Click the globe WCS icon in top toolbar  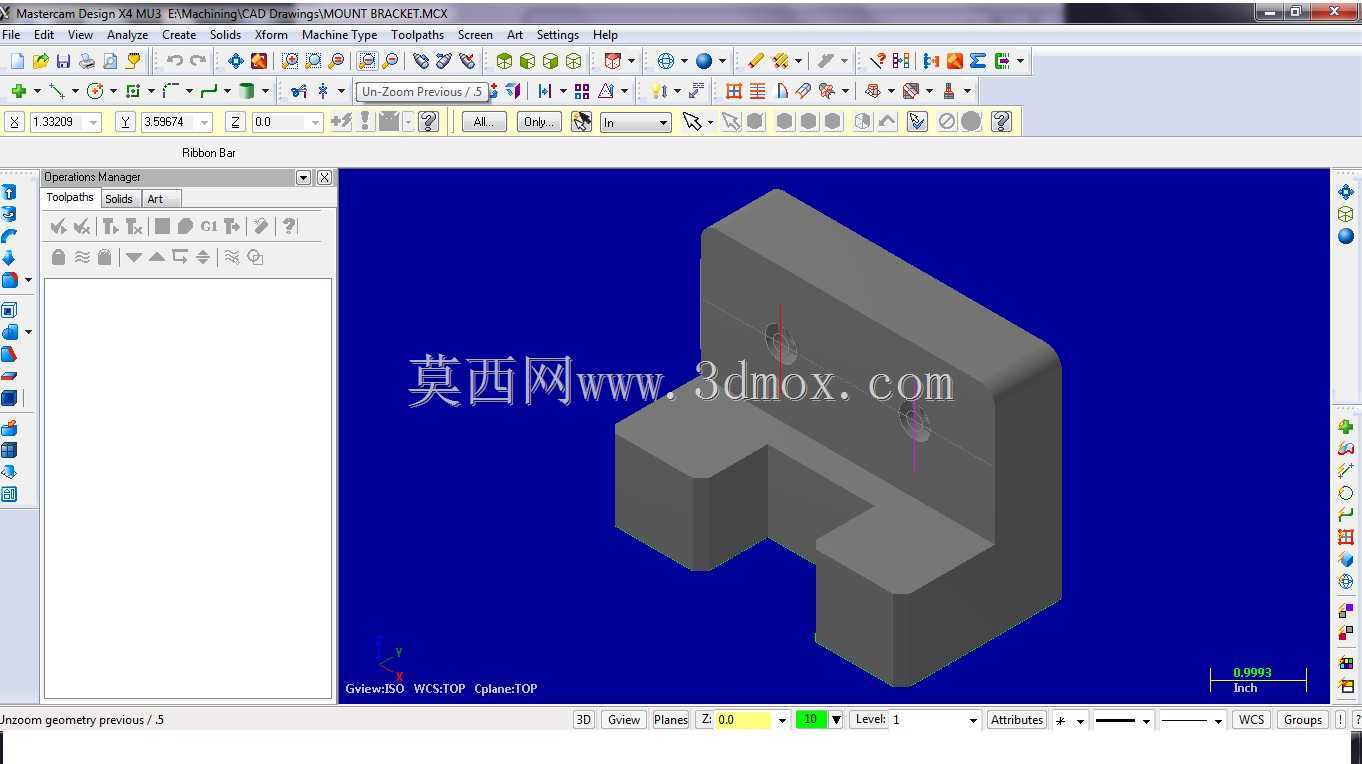click(x=666, y=61)
